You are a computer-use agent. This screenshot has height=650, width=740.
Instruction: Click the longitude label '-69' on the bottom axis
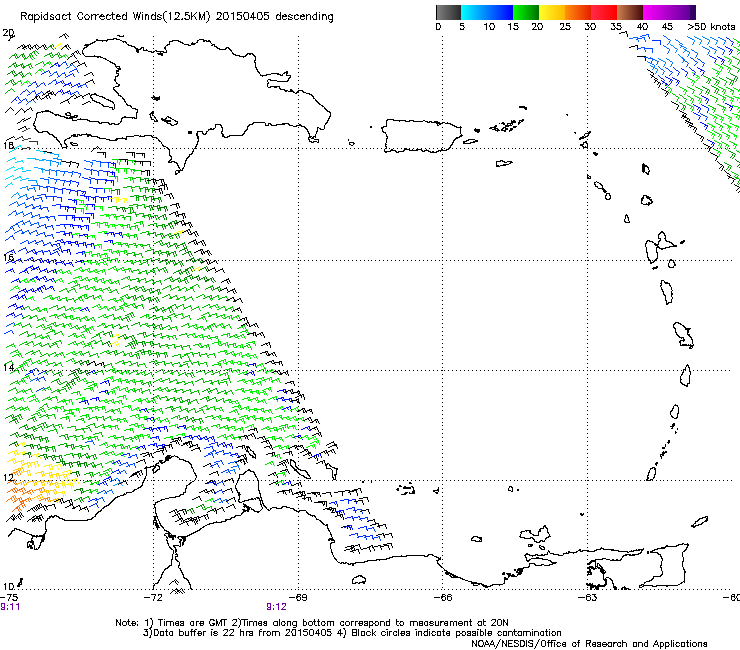[x=298, y=598]
